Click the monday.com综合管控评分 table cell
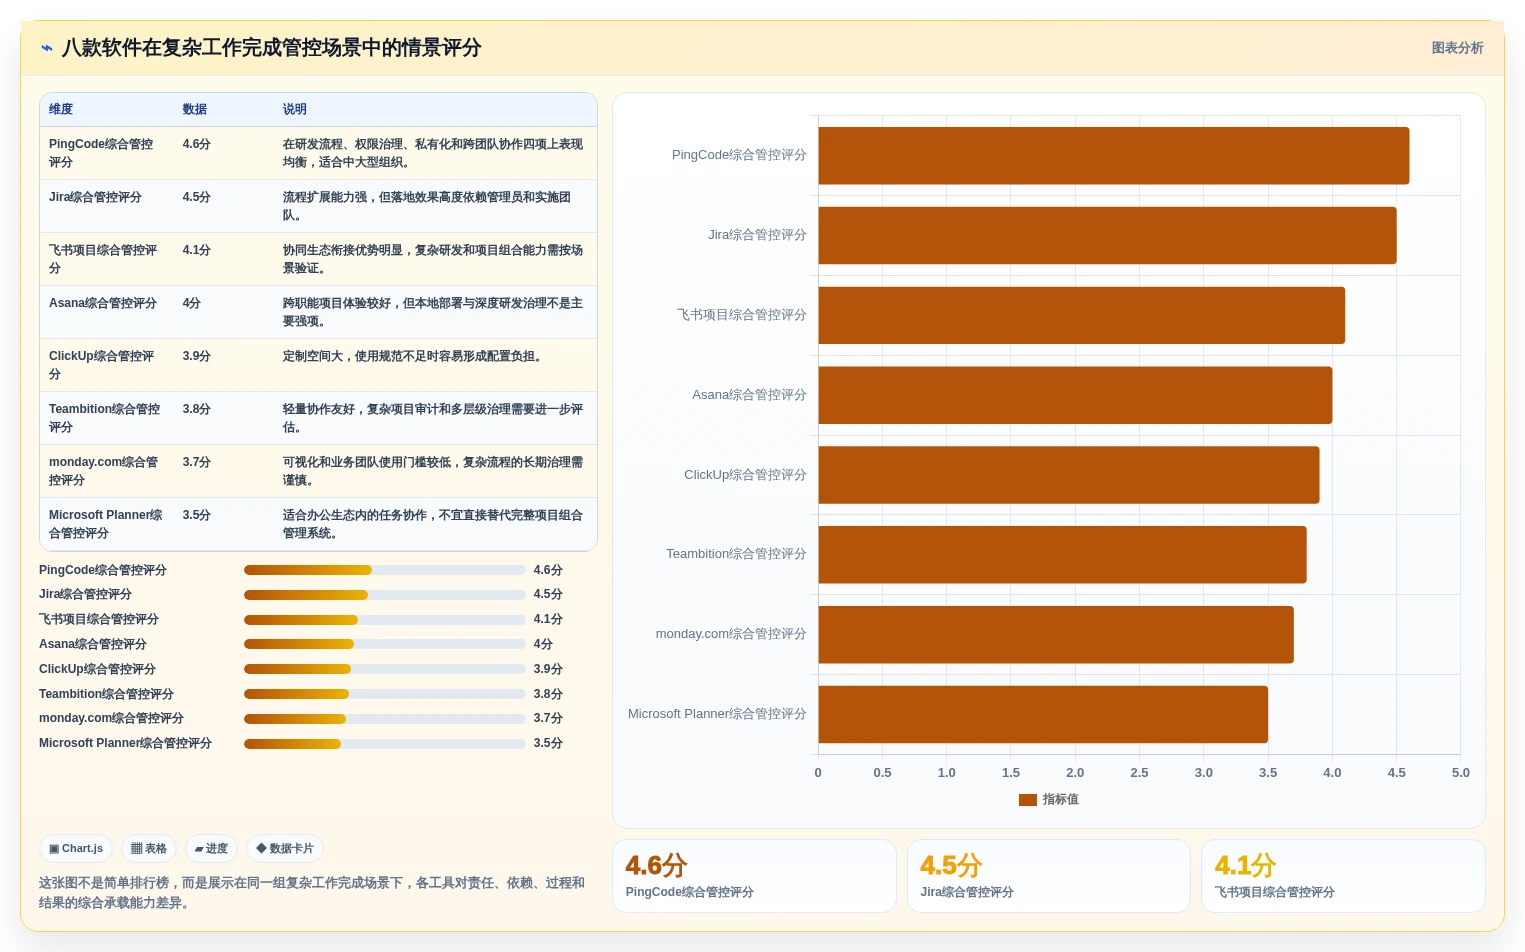This screenshot has width=1525, height=952. click(105, 471)
